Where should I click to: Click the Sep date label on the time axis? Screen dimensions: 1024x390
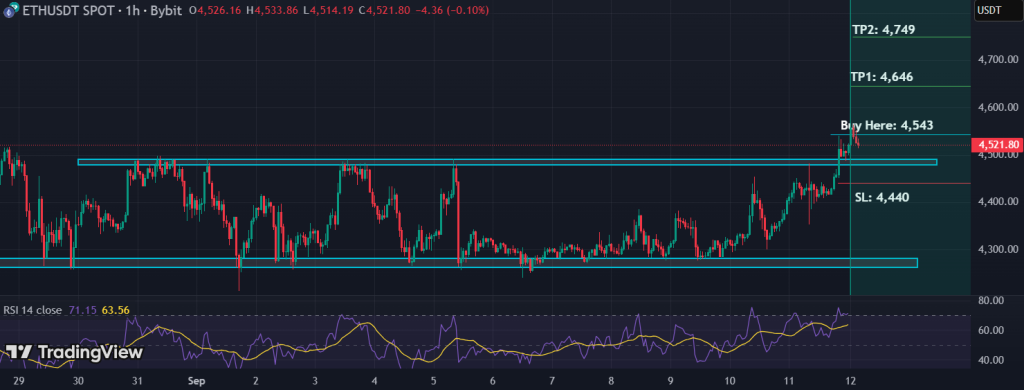point(196,380)
